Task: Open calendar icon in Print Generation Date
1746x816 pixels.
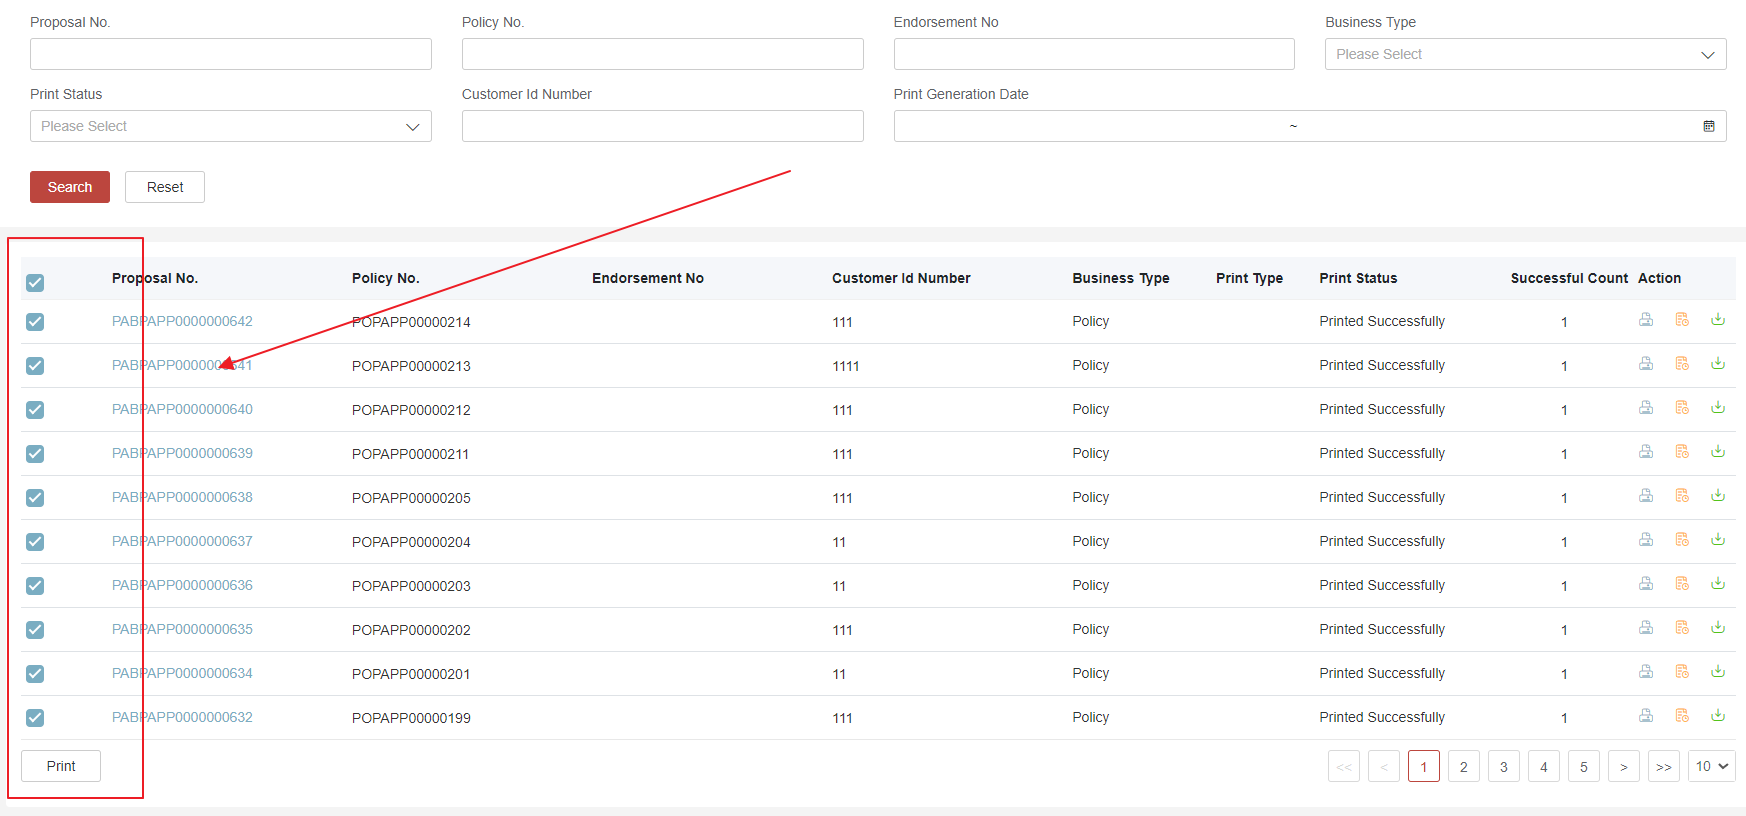Action: tap(1708, 126)
